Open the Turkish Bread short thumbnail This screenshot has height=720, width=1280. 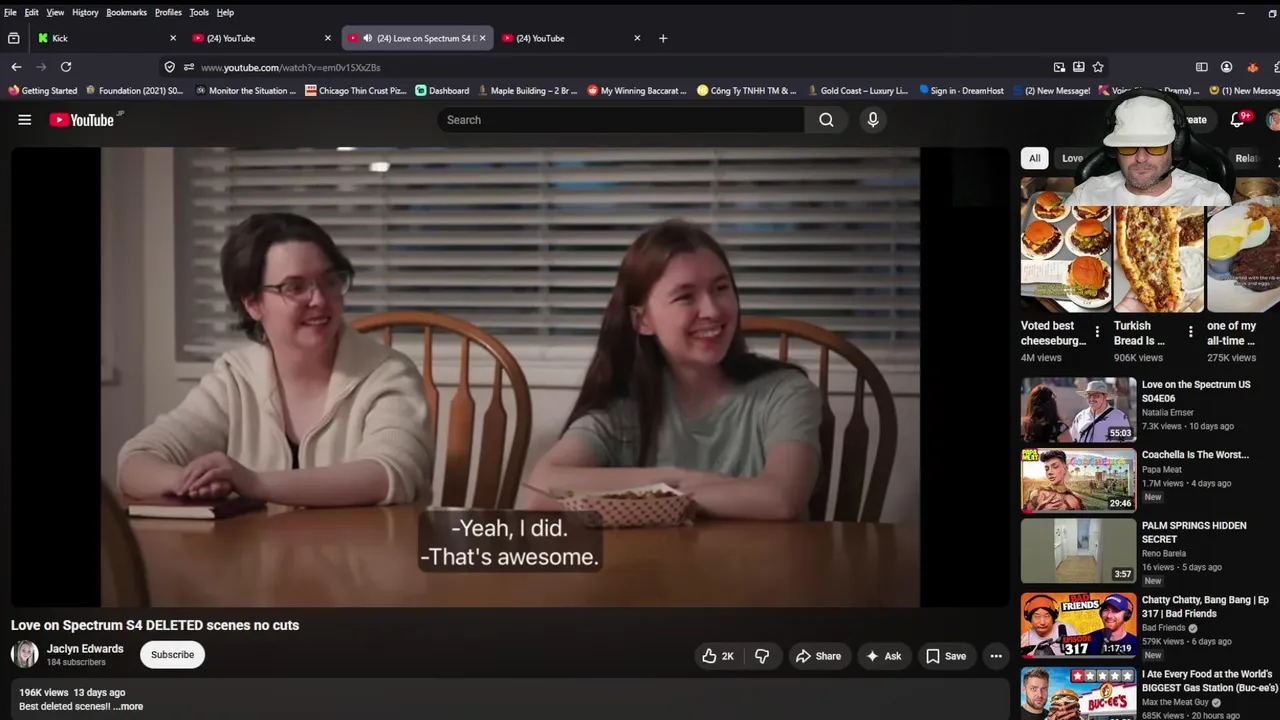click(1159, 245)
